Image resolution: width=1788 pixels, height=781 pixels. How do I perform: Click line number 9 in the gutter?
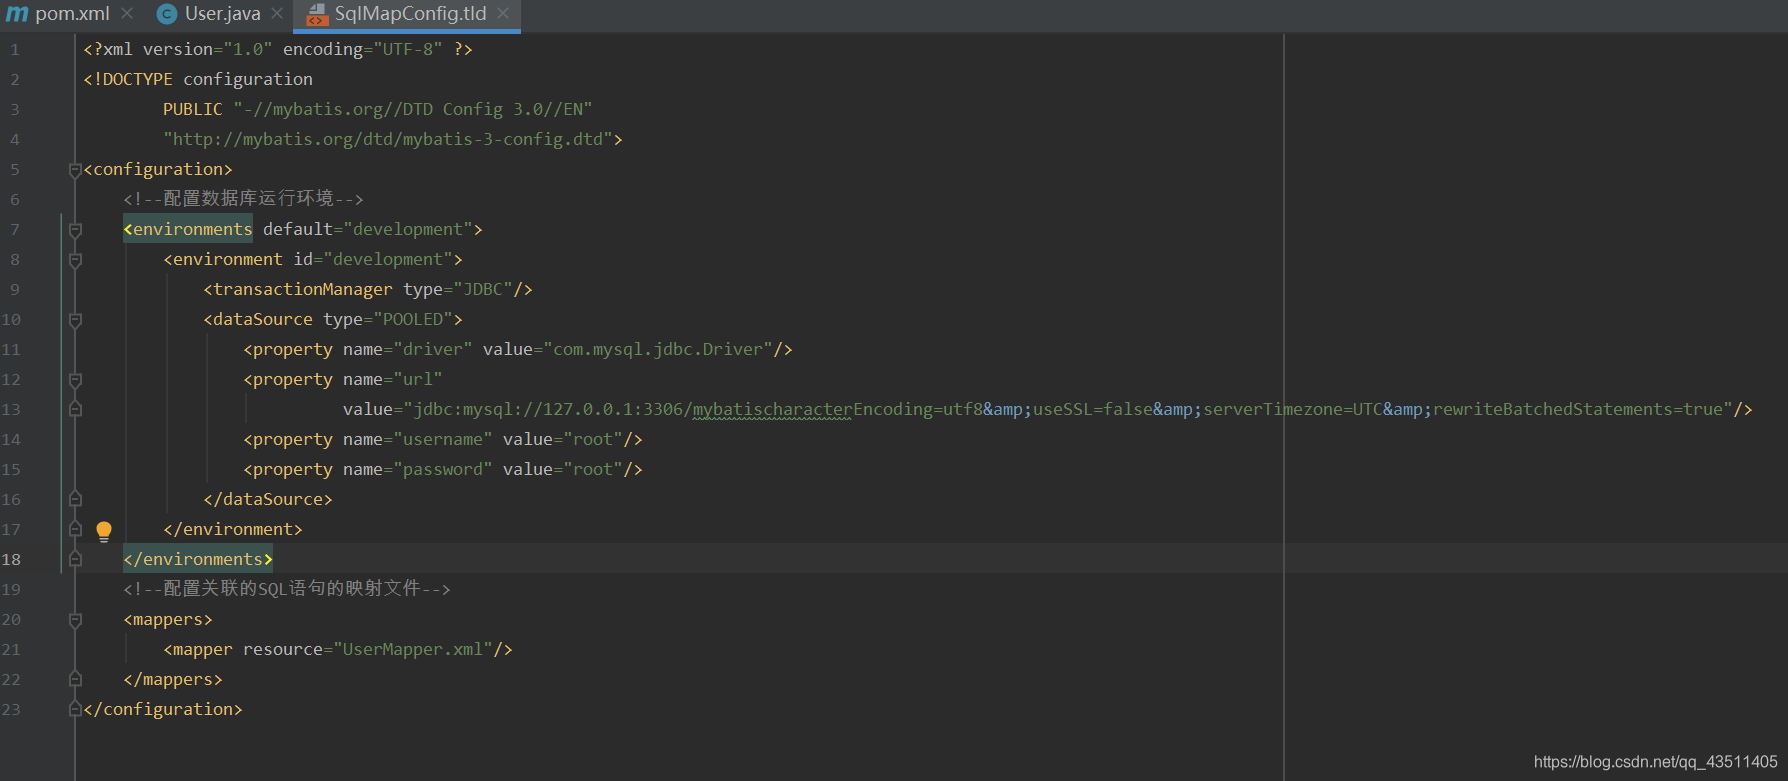click(15, 289)
